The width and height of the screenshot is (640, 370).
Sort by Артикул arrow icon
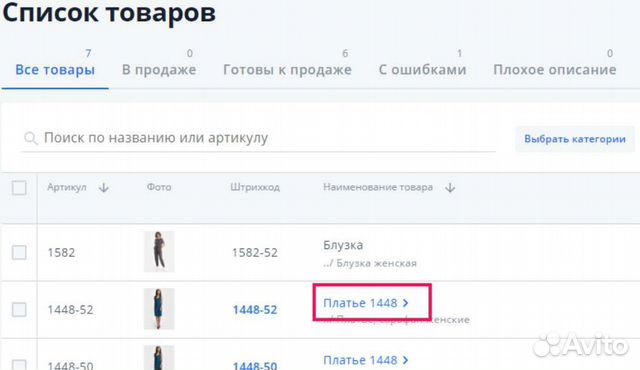point(104,188)
